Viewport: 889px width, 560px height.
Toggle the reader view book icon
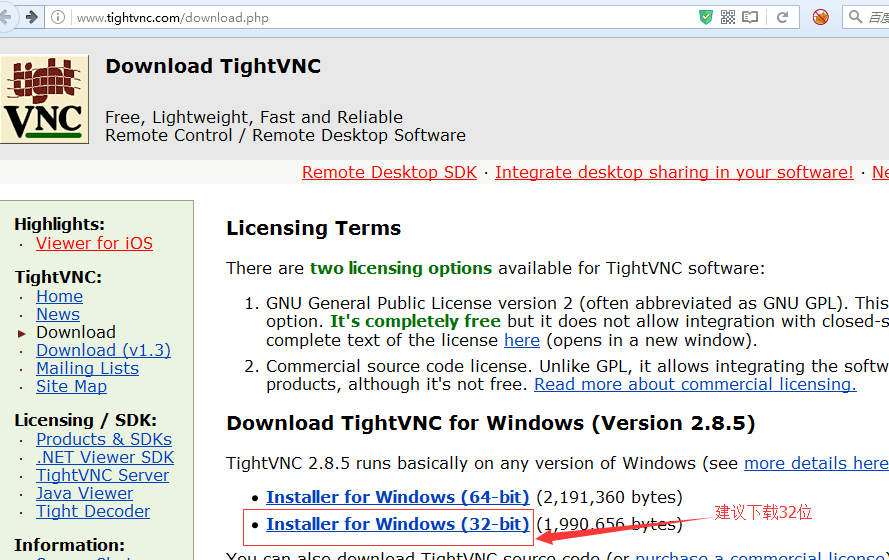(750, 18)
